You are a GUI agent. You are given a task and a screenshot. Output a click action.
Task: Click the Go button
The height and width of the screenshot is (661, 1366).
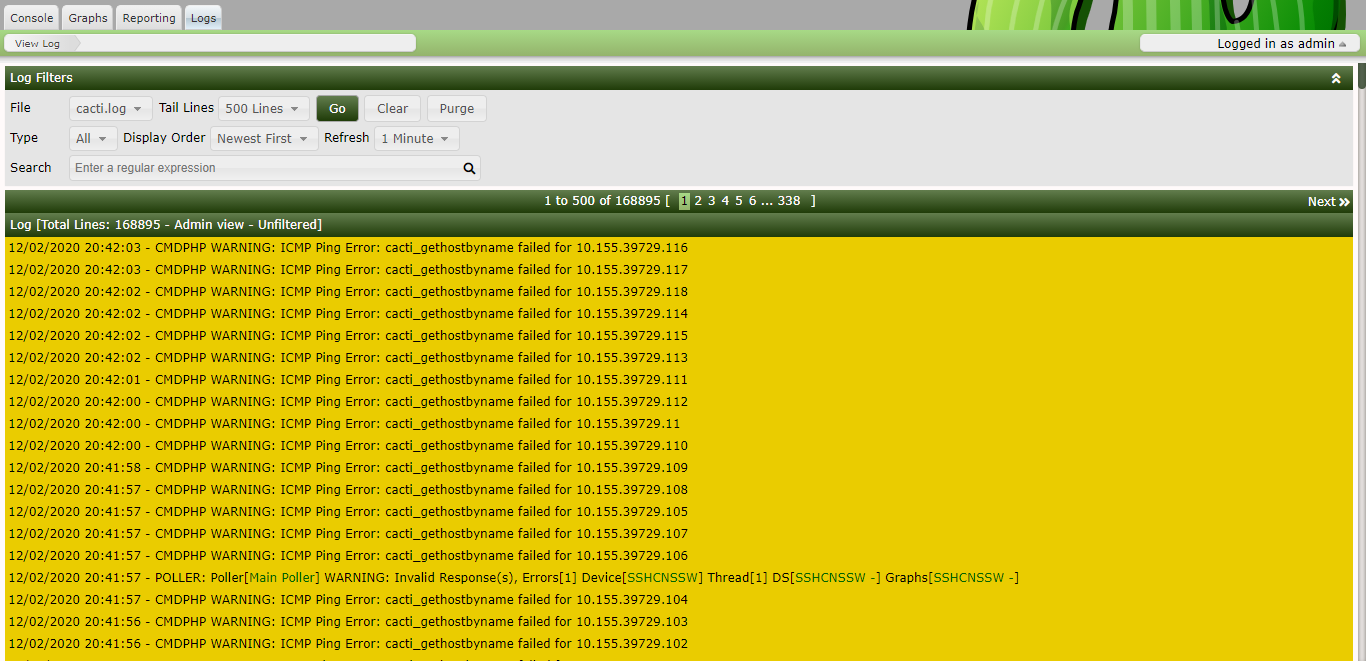click(337, 108)
